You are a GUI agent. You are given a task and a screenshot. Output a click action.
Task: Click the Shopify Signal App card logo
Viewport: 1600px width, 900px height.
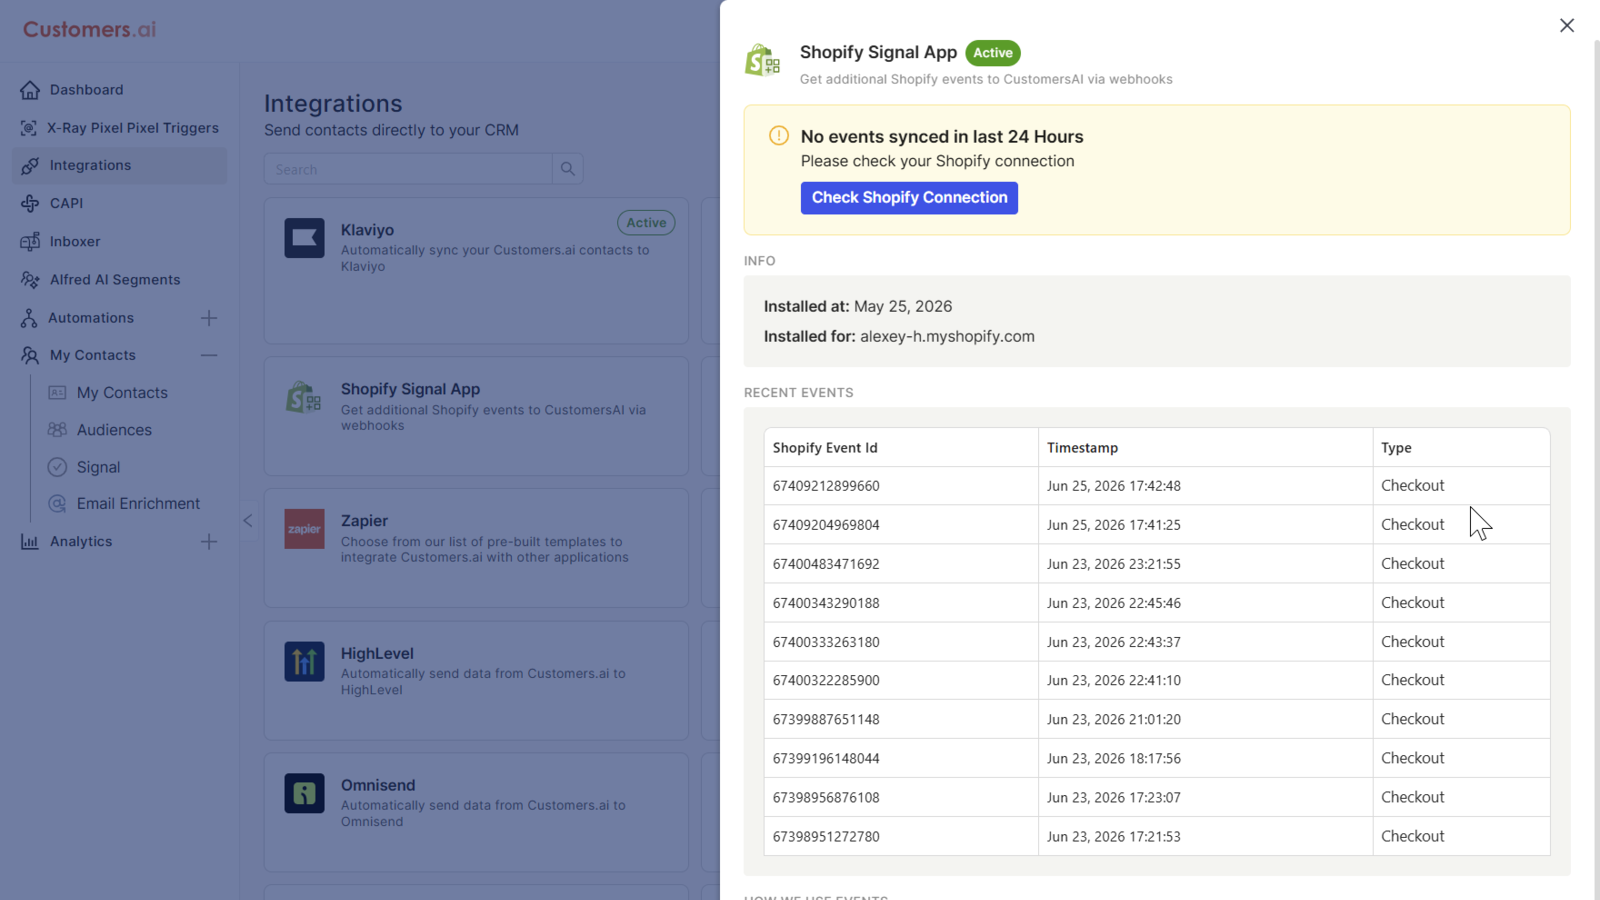tap(304, 398)
